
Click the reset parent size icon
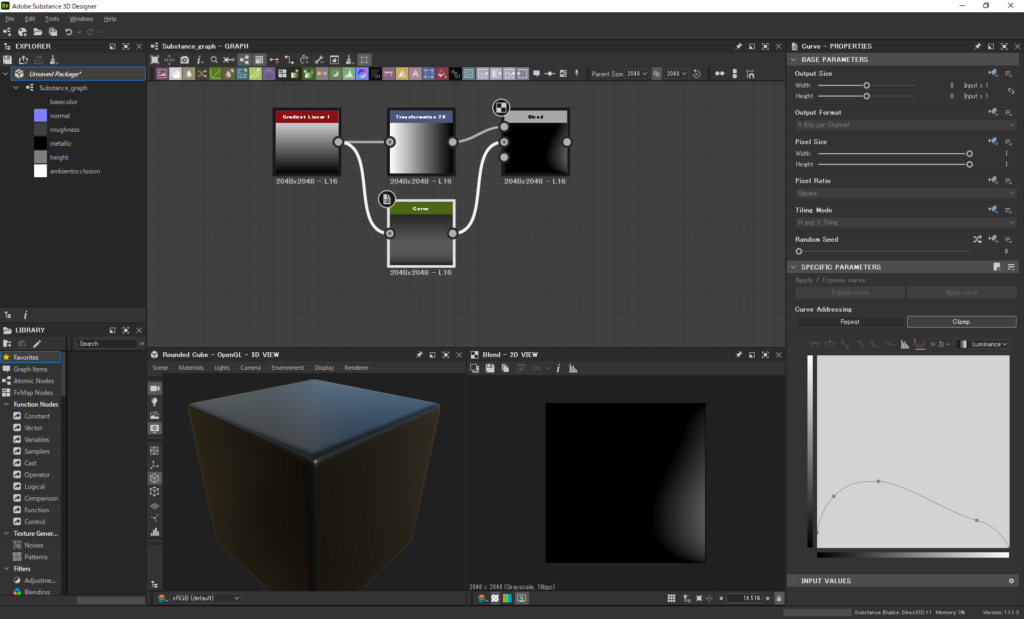697,74
